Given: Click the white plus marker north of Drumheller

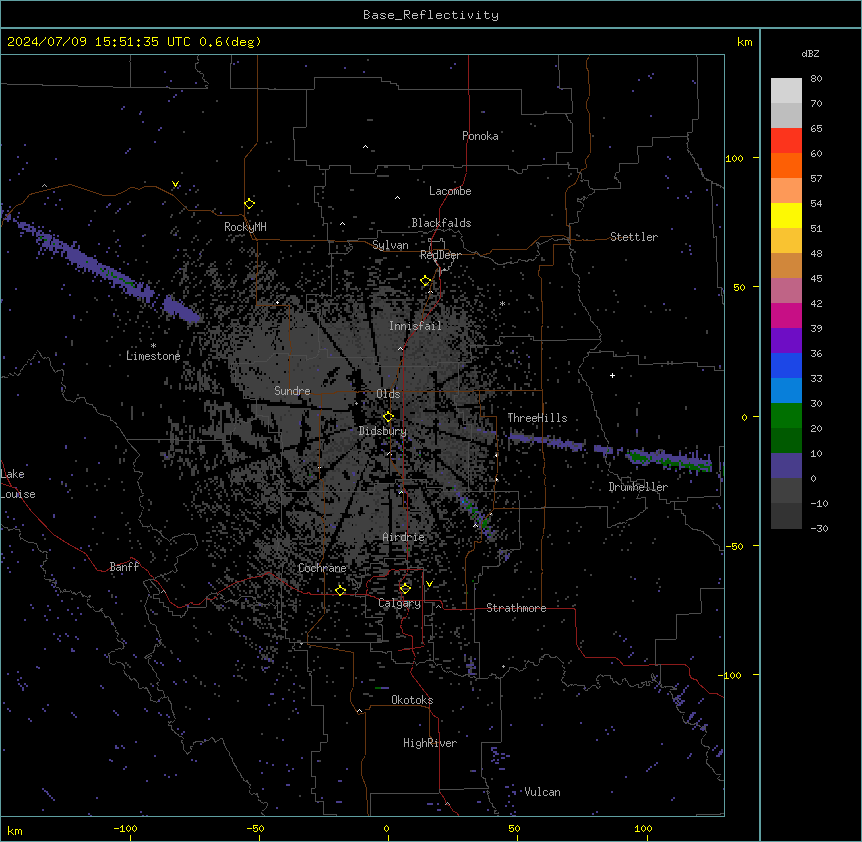Looking at the screenshot, I should click(612, 375).
